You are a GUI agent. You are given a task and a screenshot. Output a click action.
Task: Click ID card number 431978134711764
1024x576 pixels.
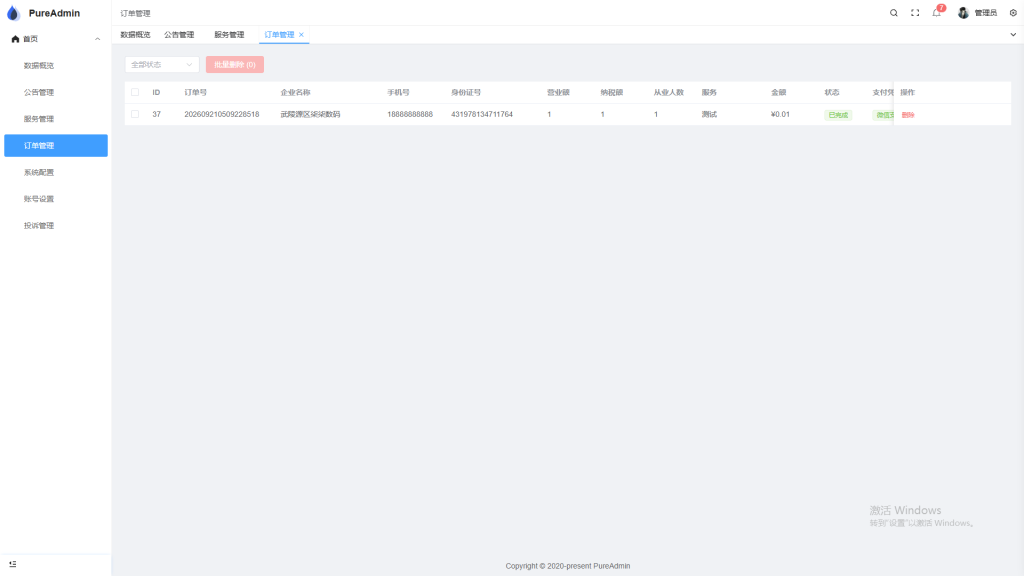(x=482, y=114)
